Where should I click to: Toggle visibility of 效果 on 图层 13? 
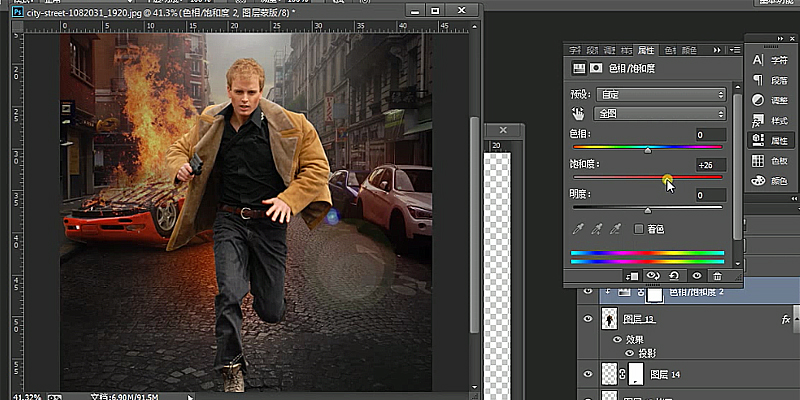tap(617, 339)
